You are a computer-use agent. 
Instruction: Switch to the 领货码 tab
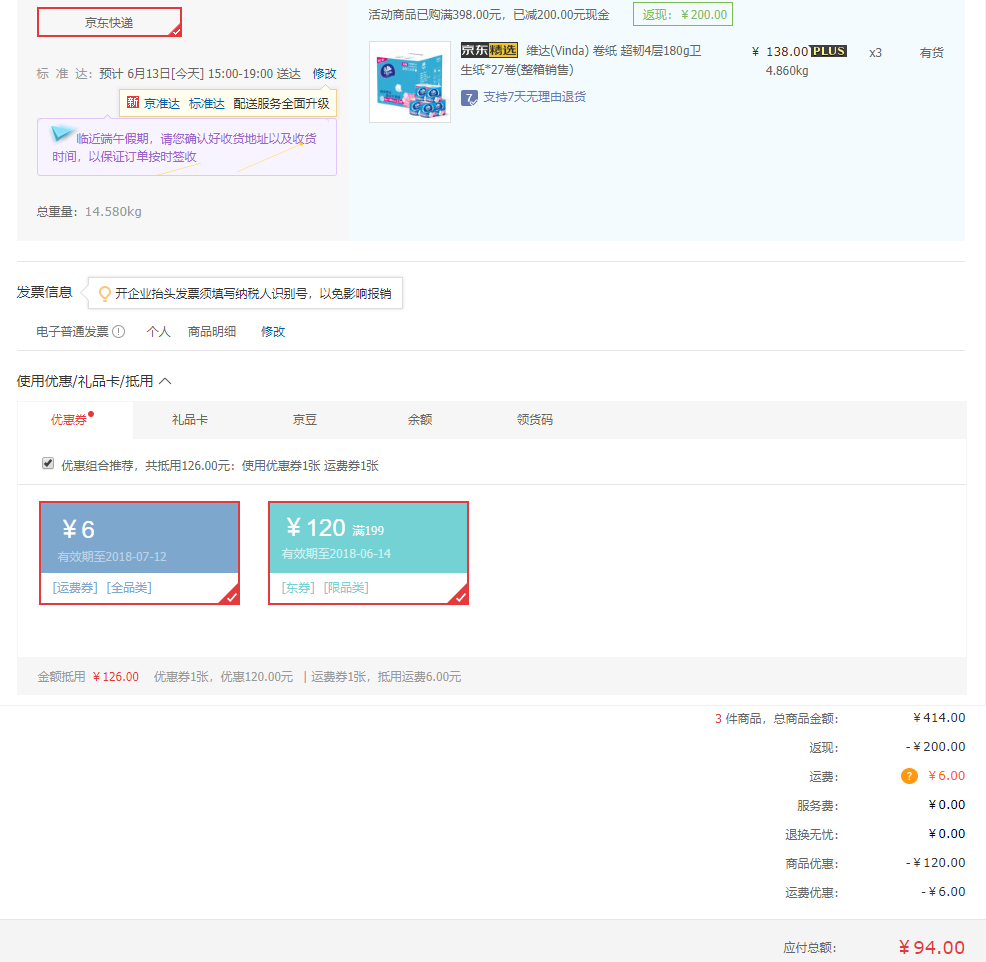pyautogui.click(x=535, y=419)
